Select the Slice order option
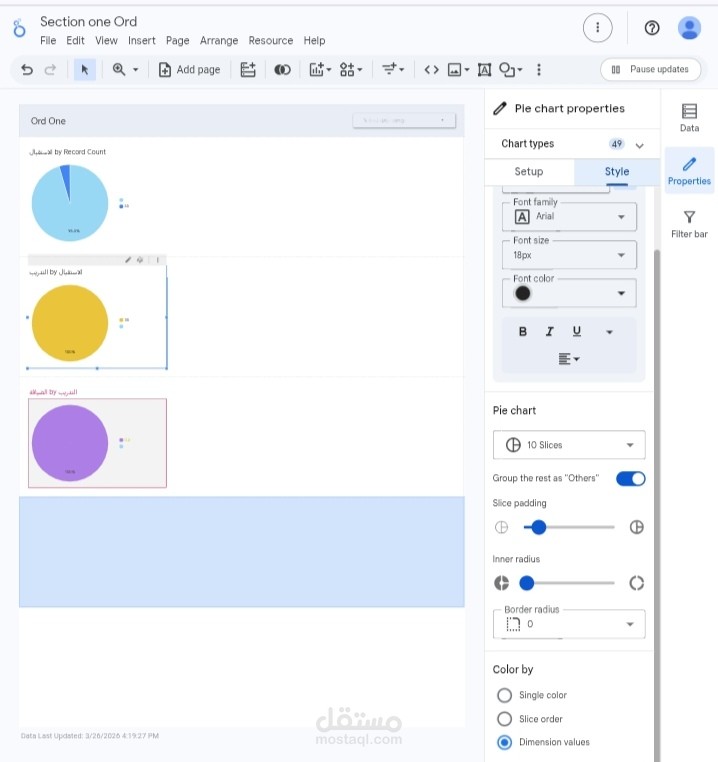This screenshot has width=718, height=762. click(505, 719)
